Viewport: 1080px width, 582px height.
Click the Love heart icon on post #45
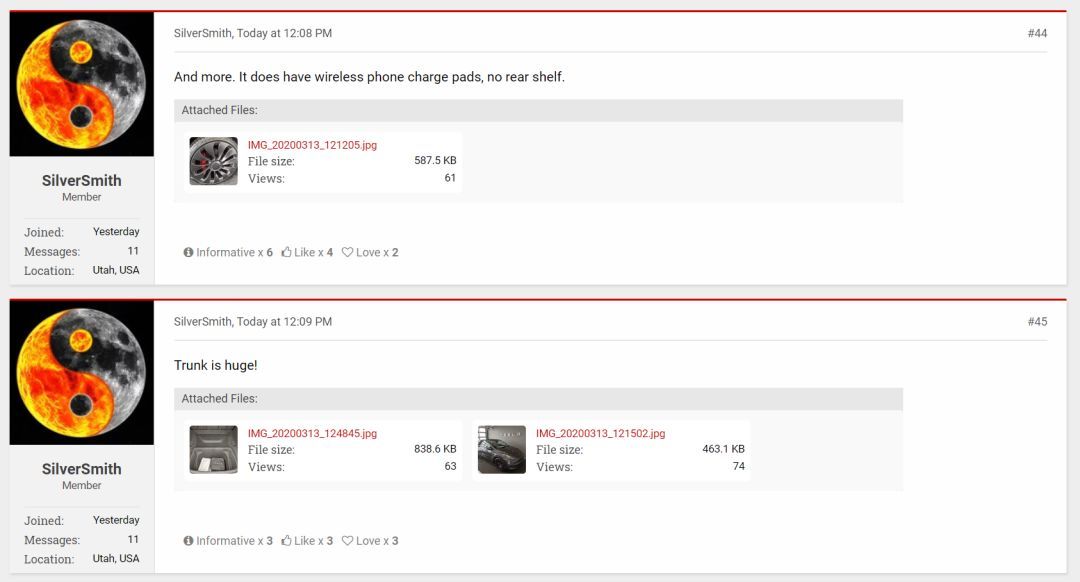coord(348,541)
